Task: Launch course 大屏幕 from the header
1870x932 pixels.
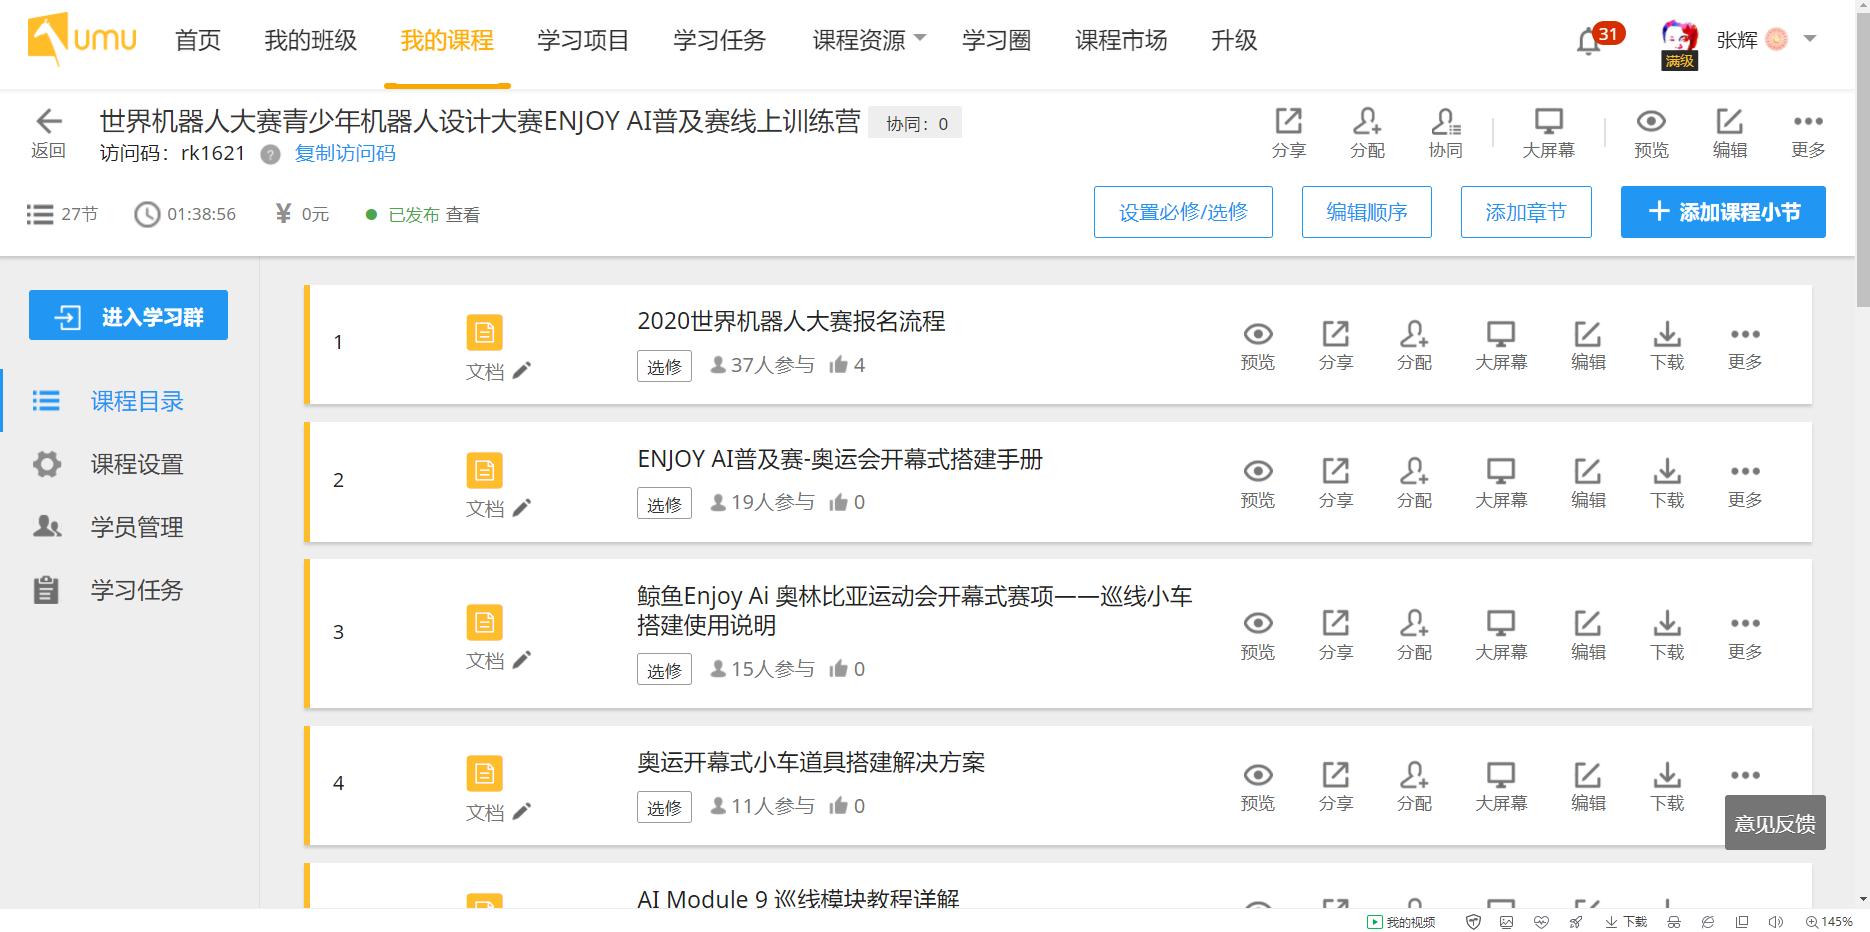Action: (x=1548, y=133)
